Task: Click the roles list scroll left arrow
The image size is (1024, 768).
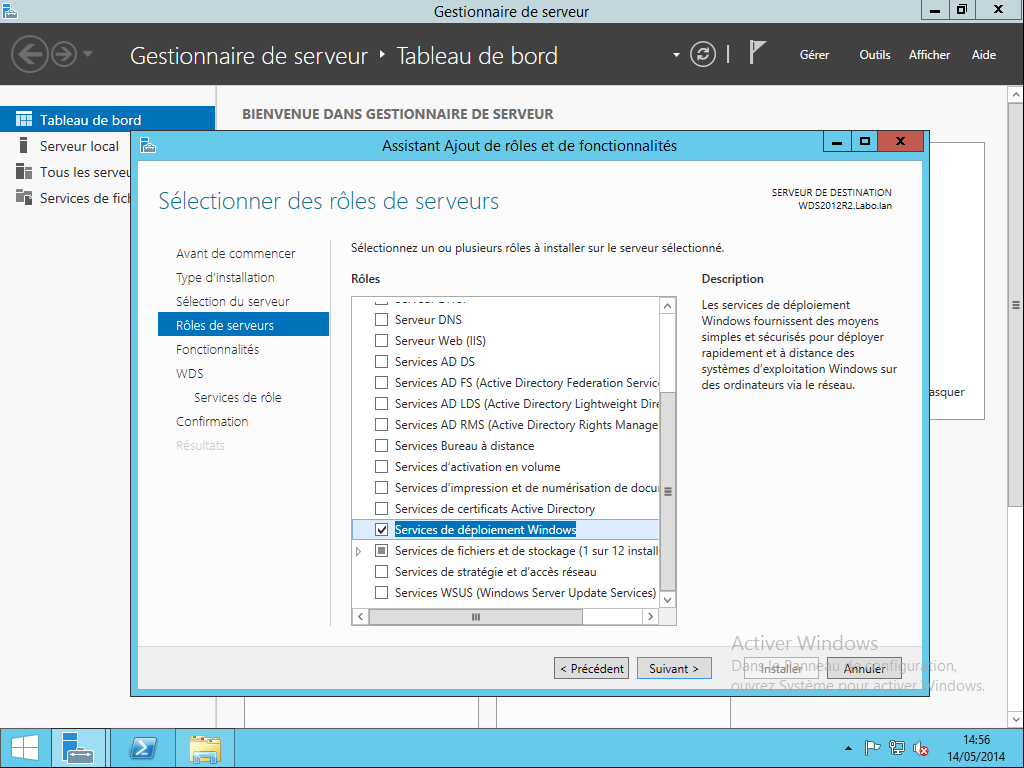Action: tap(360, 616)
